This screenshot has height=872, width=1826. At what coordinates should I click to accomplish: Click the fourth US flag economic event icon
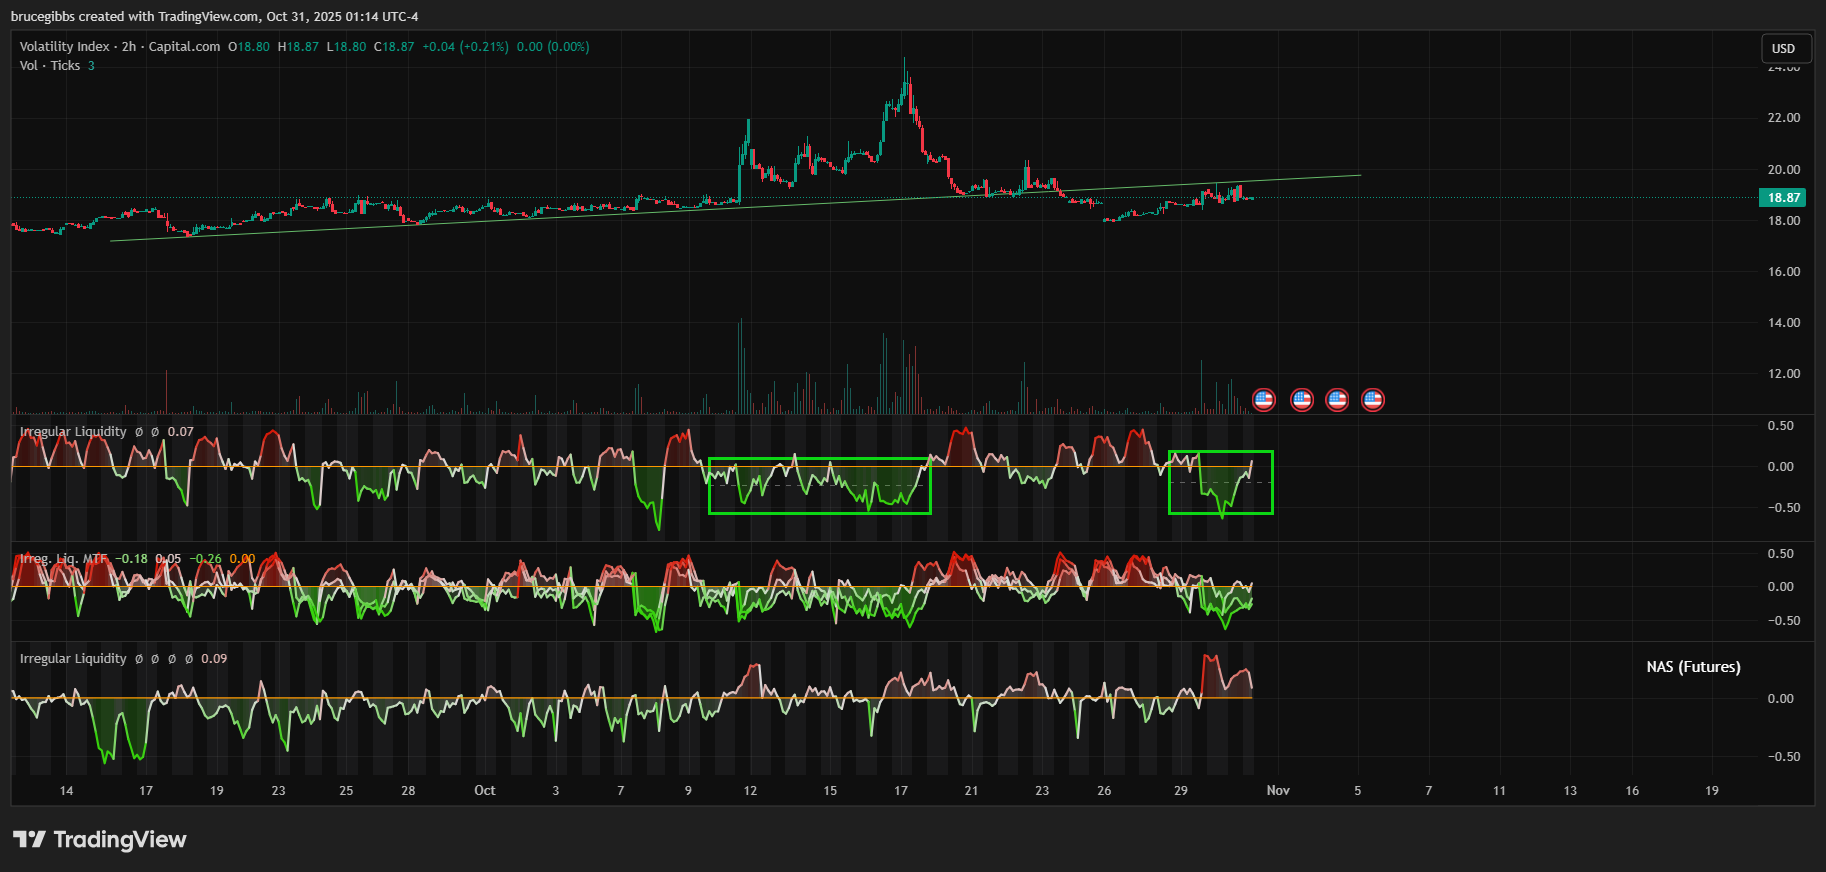(1373, 400)
